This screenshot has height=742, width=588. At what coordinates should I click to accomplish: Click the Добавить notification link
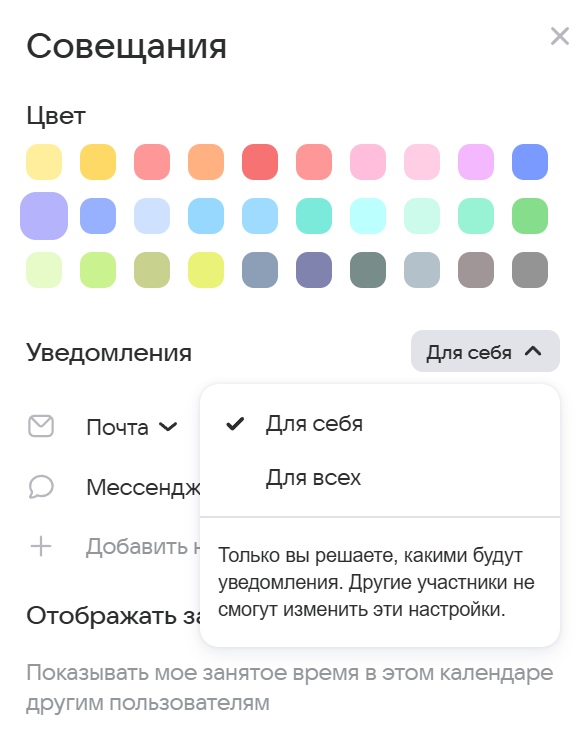pos(143,546)
